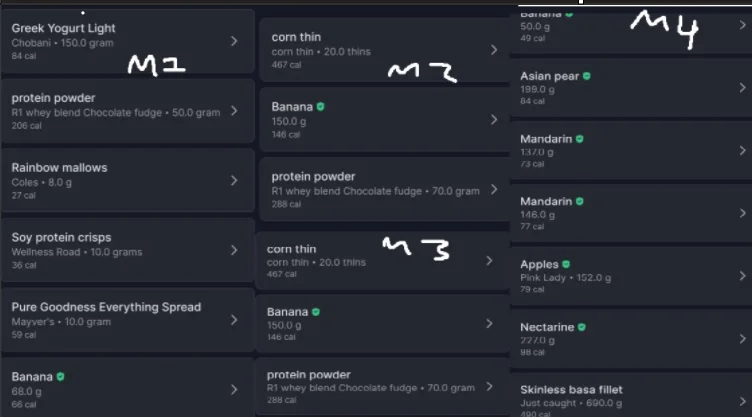Image resolution: width=752 pixels, height=417 pixels.
Task: Open the chevron arrow on Greek Yogurt Light
Action: 234,41
